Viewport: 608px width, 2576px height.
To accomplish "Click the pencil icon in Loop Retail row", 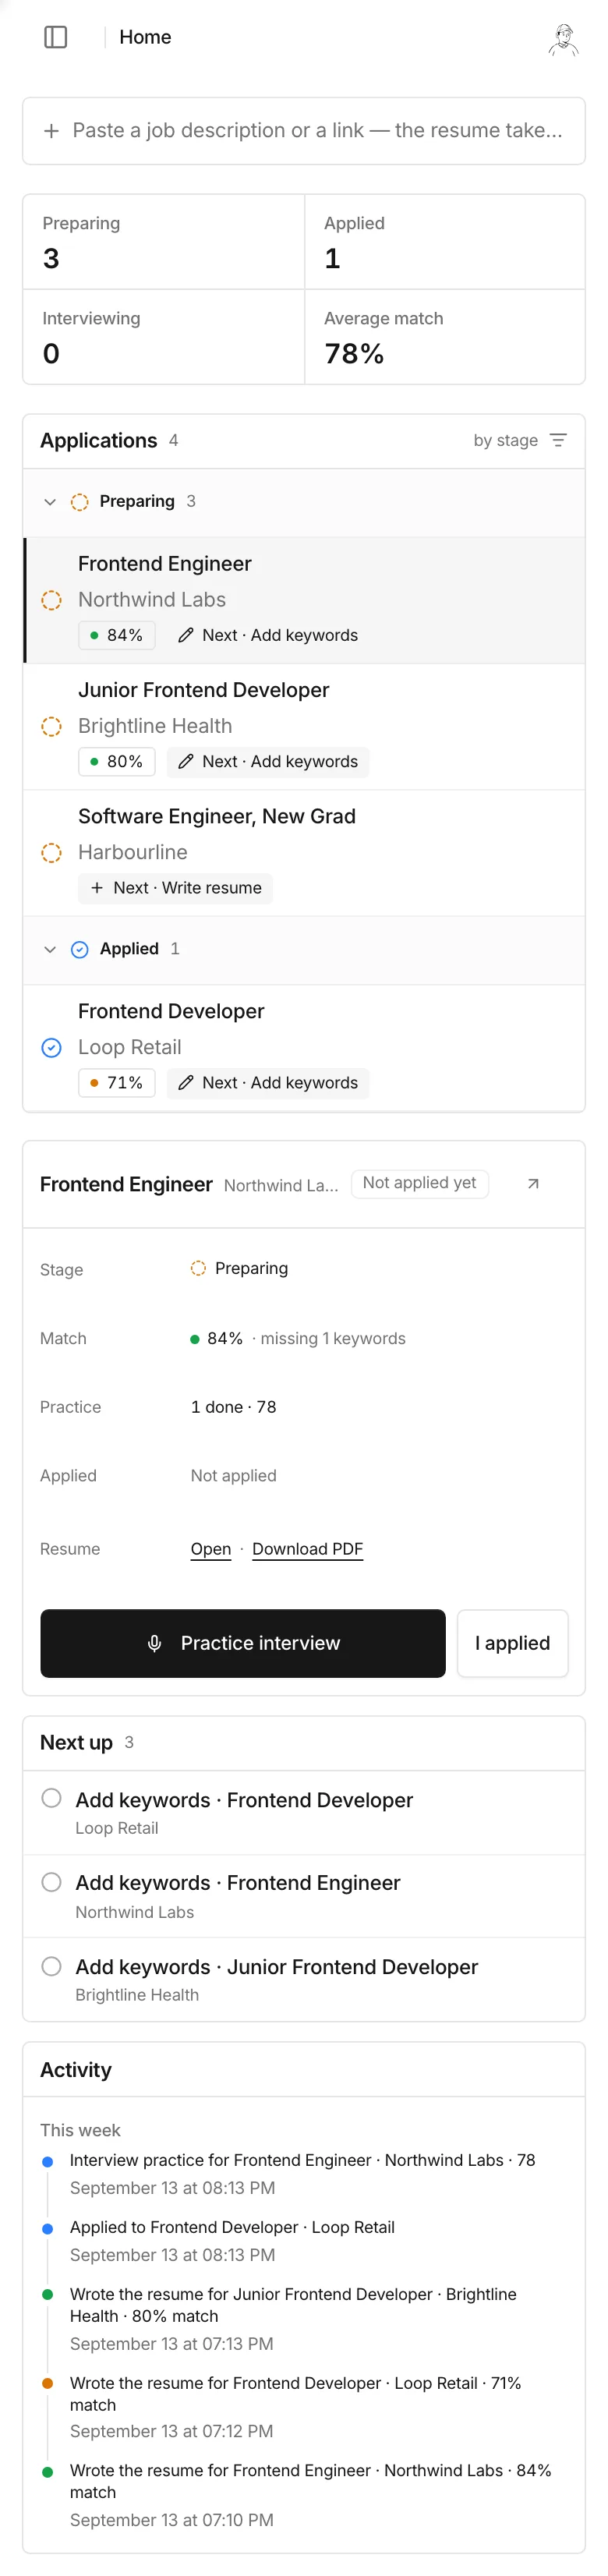I will click(x=185, y=1082).
